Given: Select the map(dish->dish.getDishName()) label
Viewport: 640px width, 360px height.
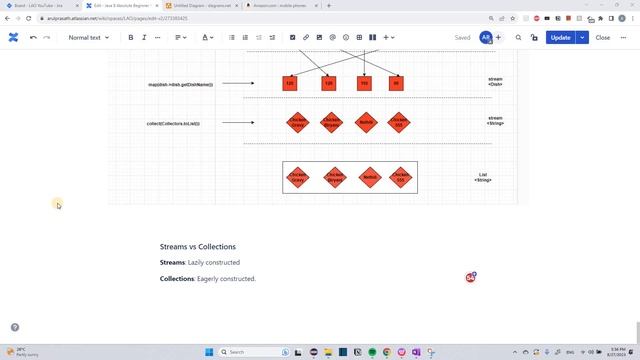Looking at the screenshot, I should point(180,84).
